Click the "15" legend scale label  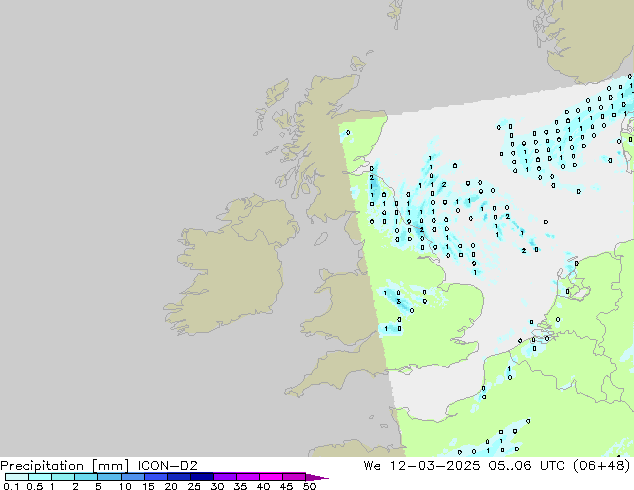[x=148, y=486]
